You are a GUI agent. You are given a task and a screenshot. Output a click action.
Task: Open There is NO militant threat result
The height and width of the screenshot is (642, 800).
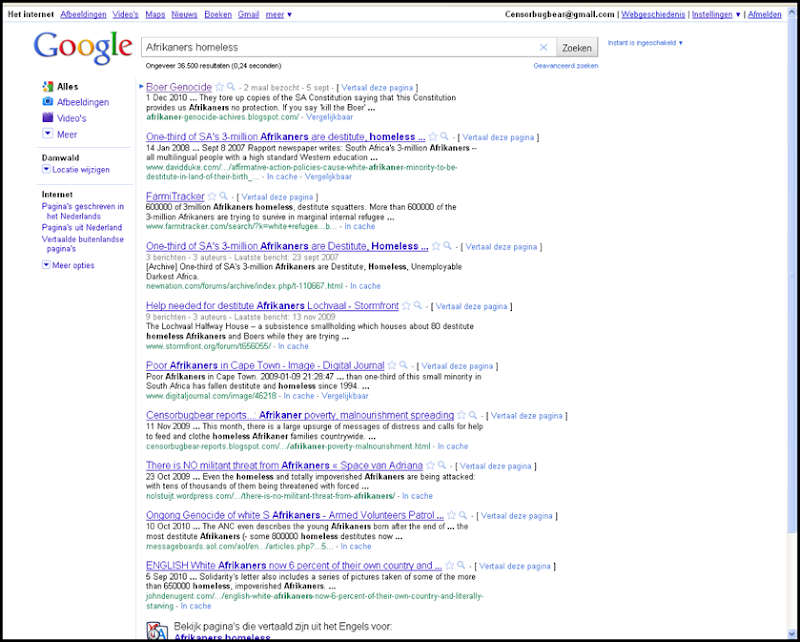tap(284, 465)
